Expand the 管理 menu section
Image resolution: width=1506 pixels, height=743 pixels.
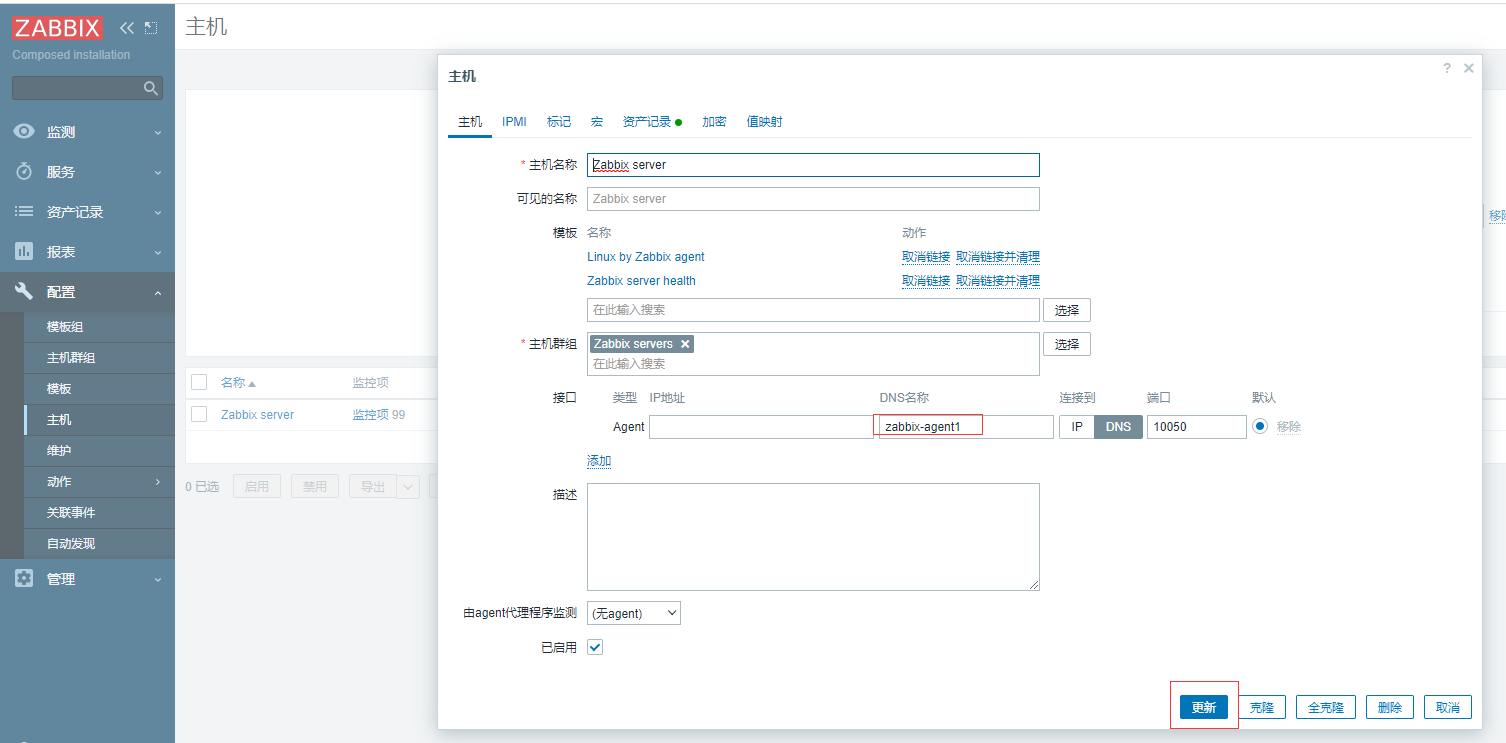pyautogui.click(x=157, y=579)
